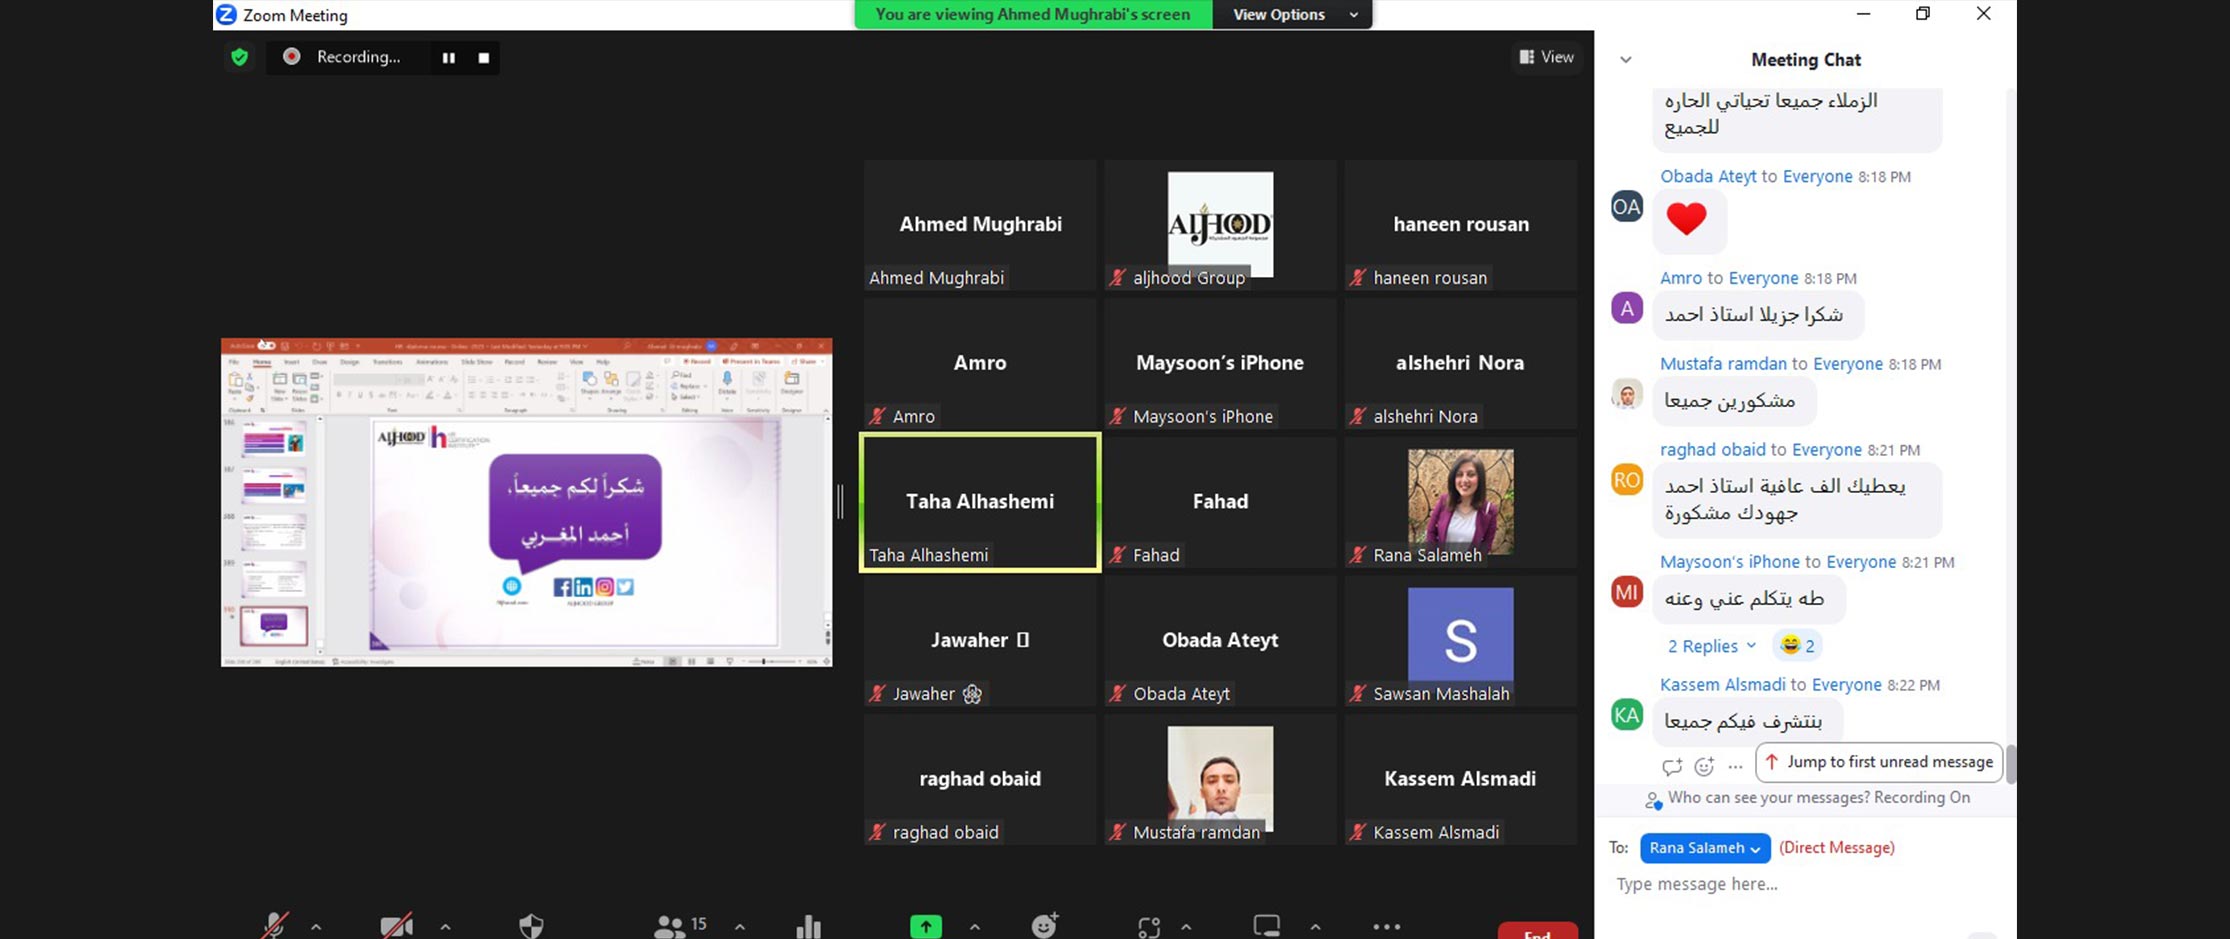Open the View Options dropdown
Image resolution: width=2230 pixels, height=939 pixels.
(x=1292, y=15)
